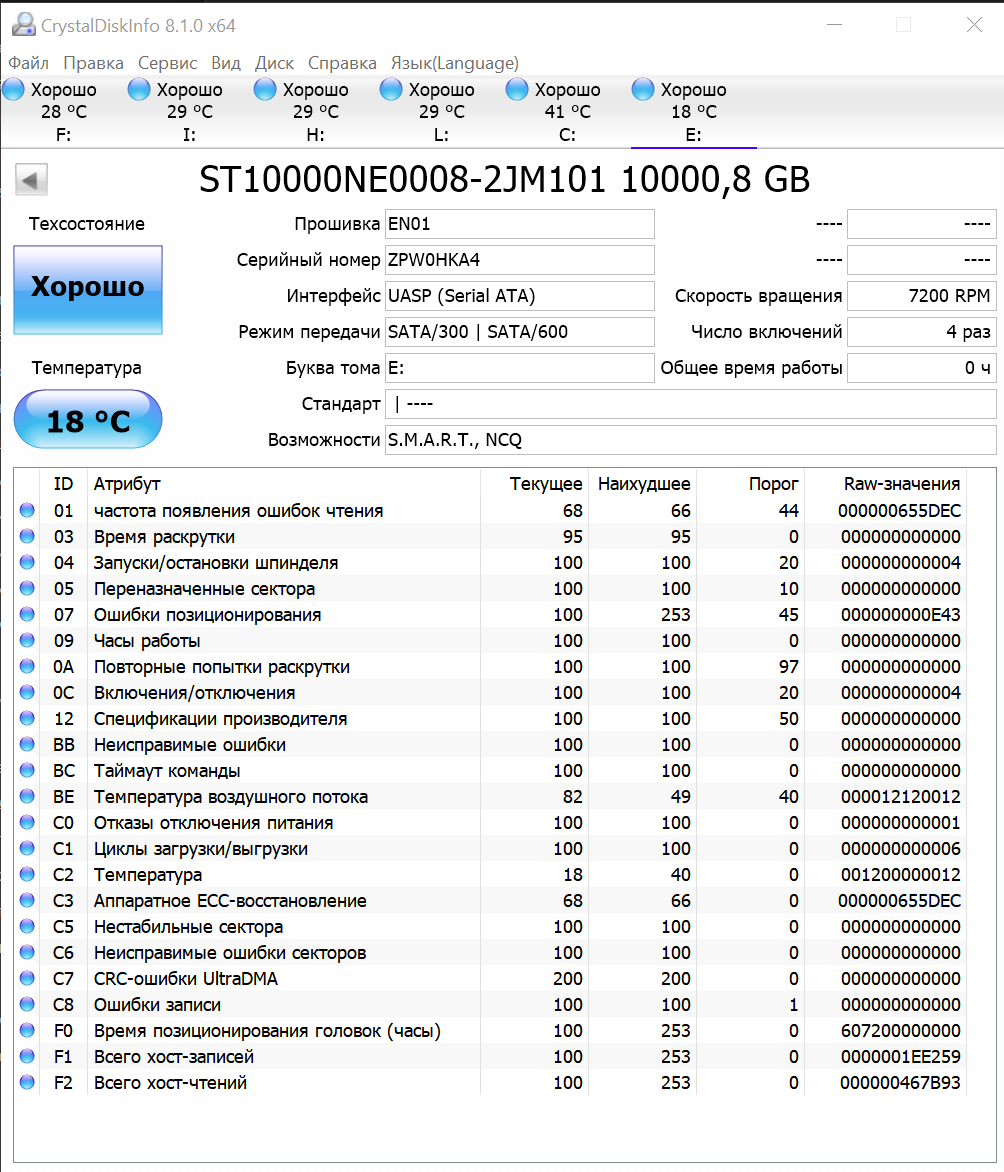The height and width of the screenshot is (1172, 1004).
Task: Select the status orb for drive F:
Action: pos(14,90)
